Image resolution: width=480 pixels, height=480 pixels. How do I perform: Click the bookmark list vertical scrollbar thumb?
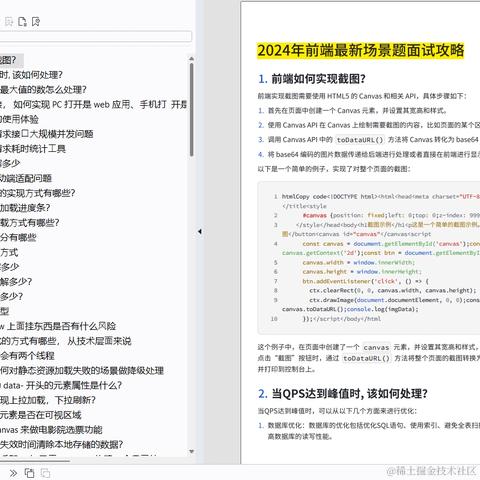(192, 109)
